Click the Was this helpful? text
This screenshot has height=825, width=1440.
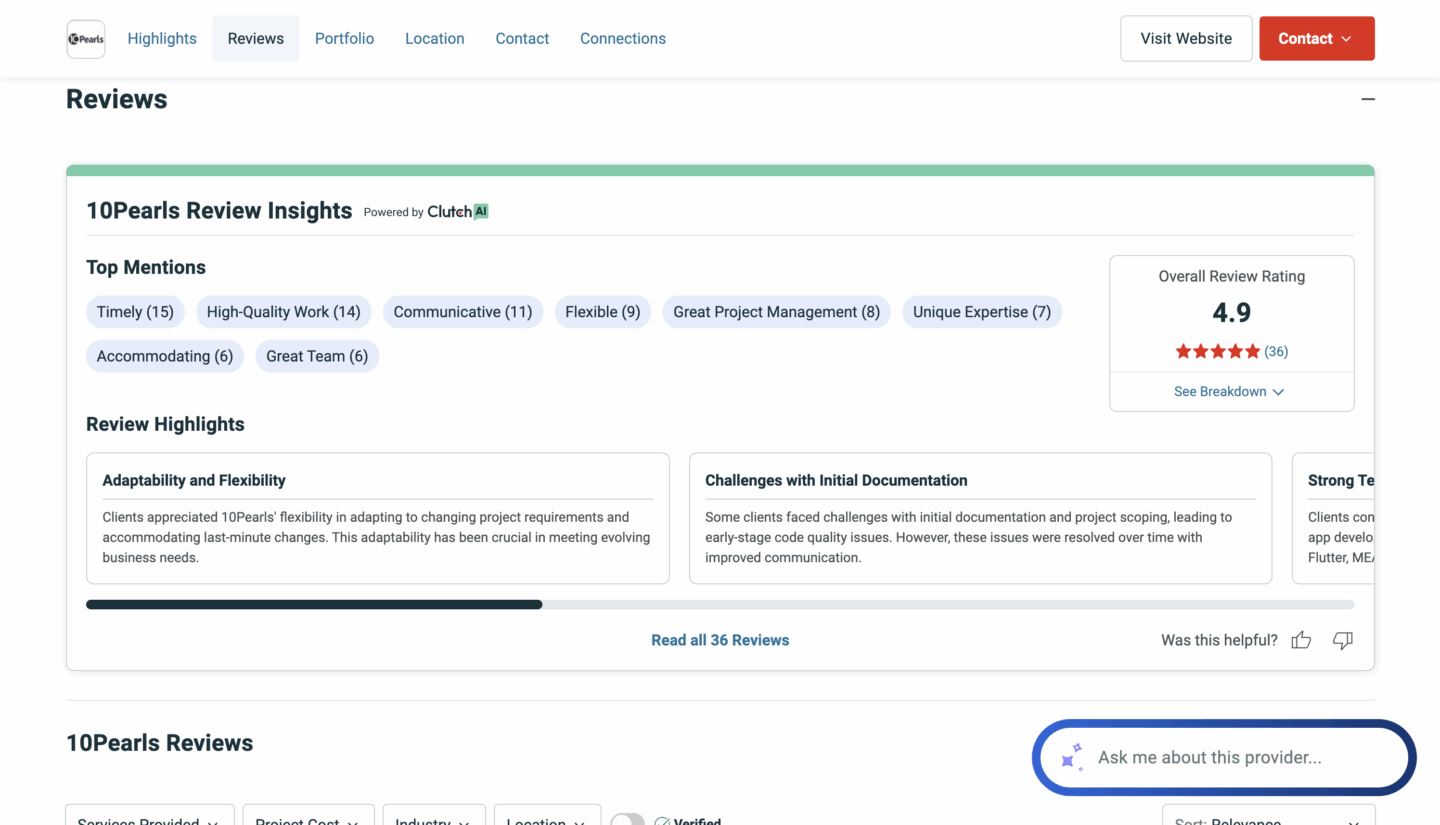[1219, 640]
